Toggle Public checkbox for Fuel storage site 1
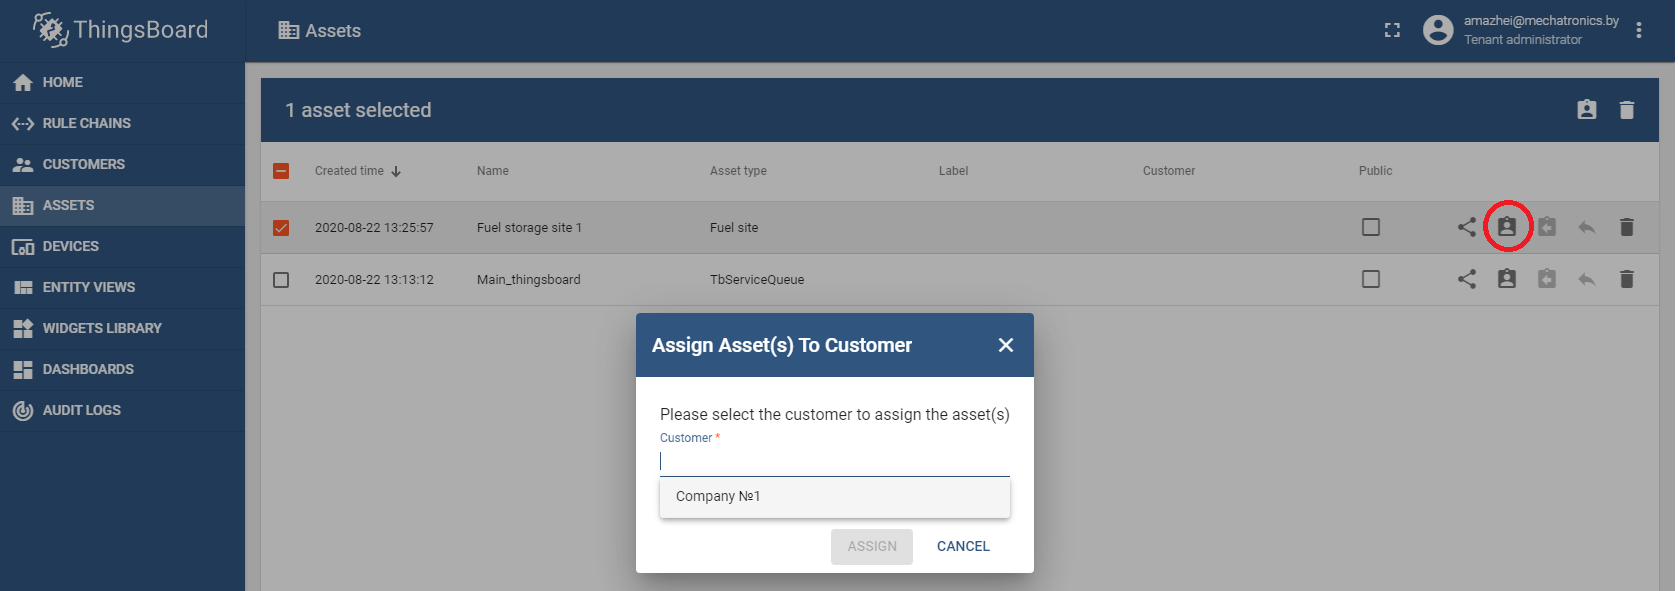Screen dimensions: 1678x591 point(1371,227)
